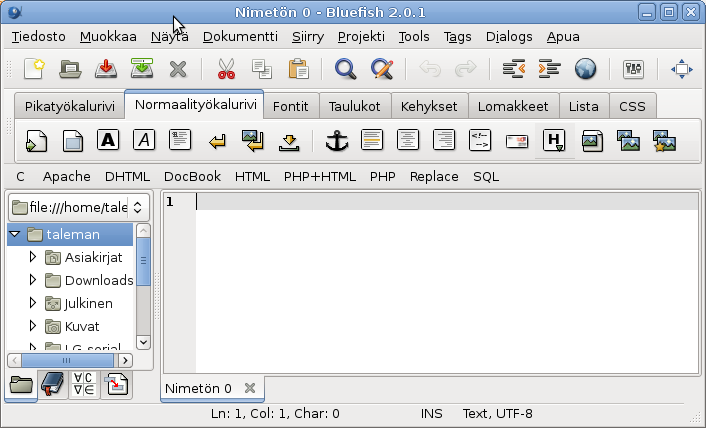This screenshot has height=428, width=706.
Task: Preview in browser with the globe icon
Action: coord(585,69)
